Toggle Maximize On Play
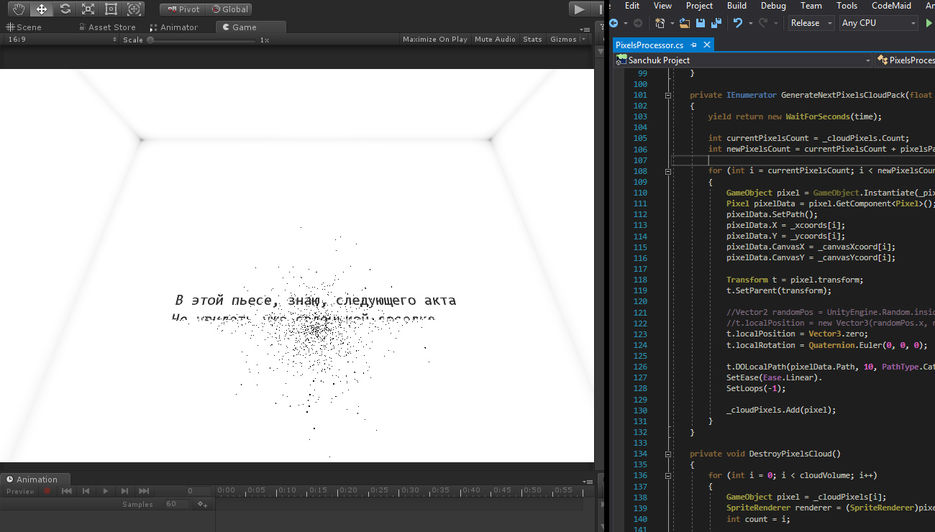This screenshot has width=935, height=532. (434, 40)
